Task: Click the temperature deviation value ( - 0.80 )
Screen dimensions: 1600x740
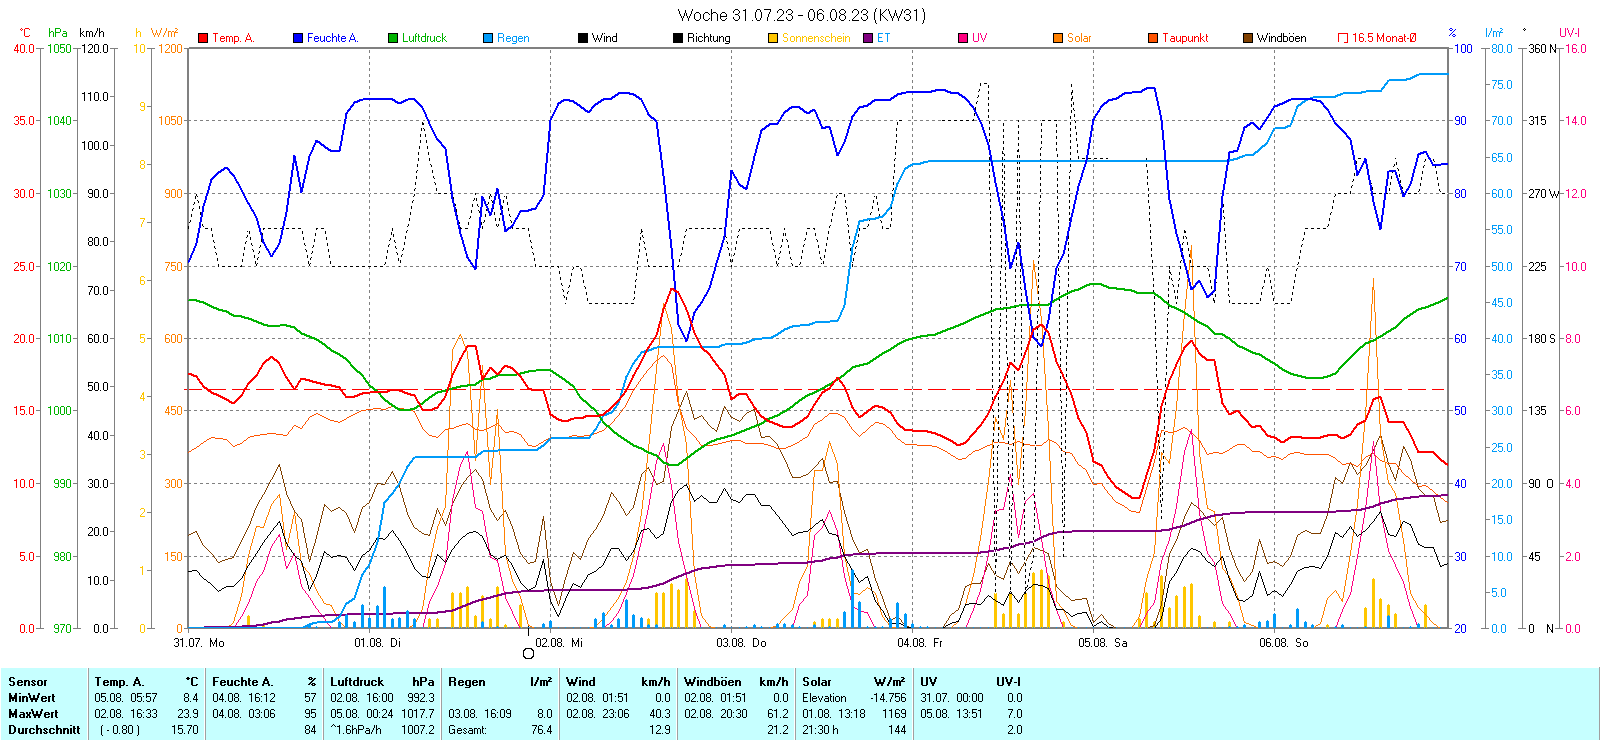Action: [120, 730]
